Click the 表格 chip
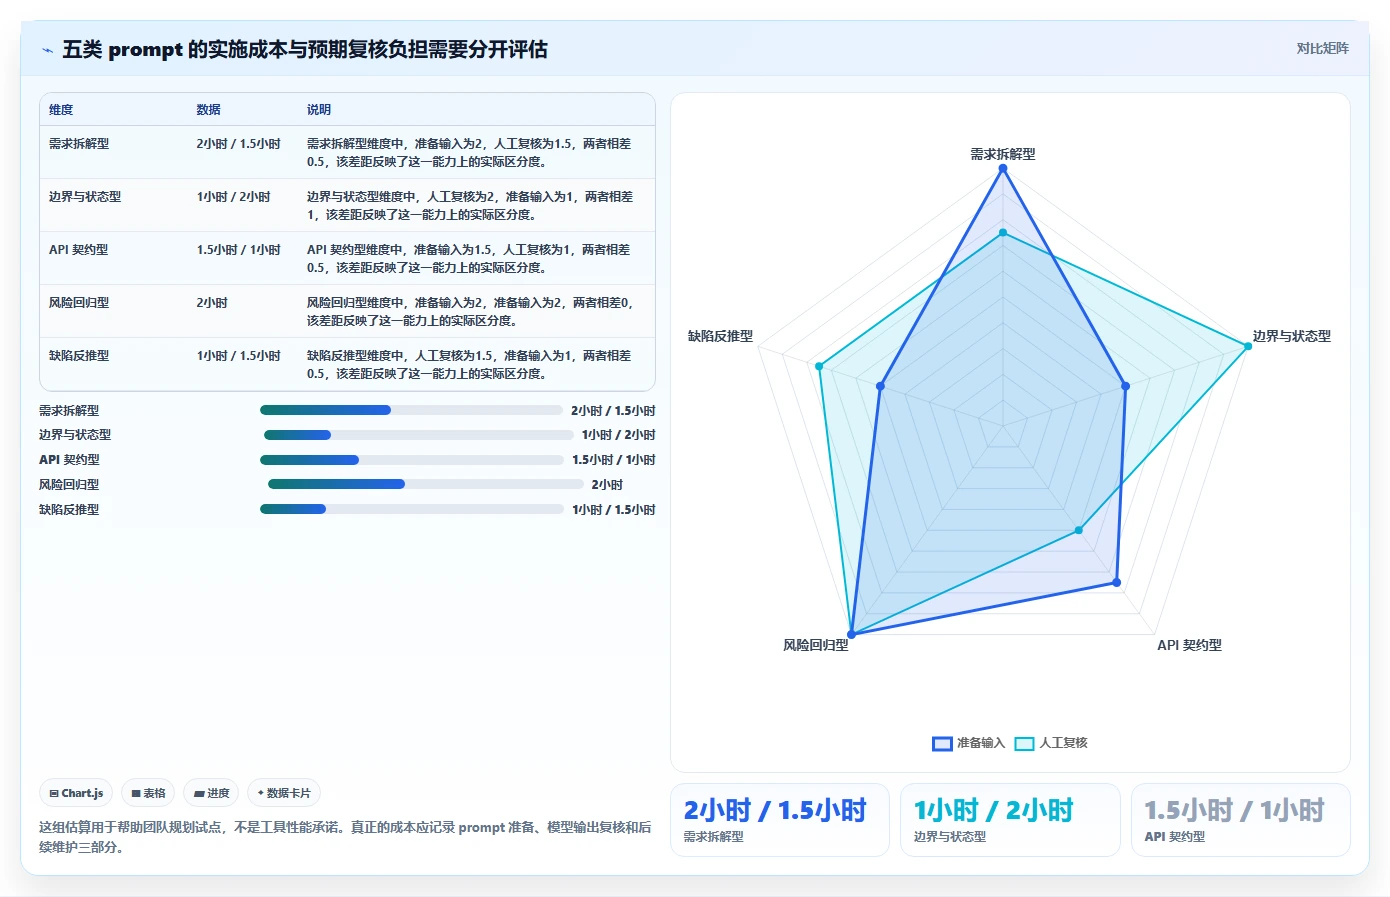This screenshot has height=897, width=1390. coord(148,793)
